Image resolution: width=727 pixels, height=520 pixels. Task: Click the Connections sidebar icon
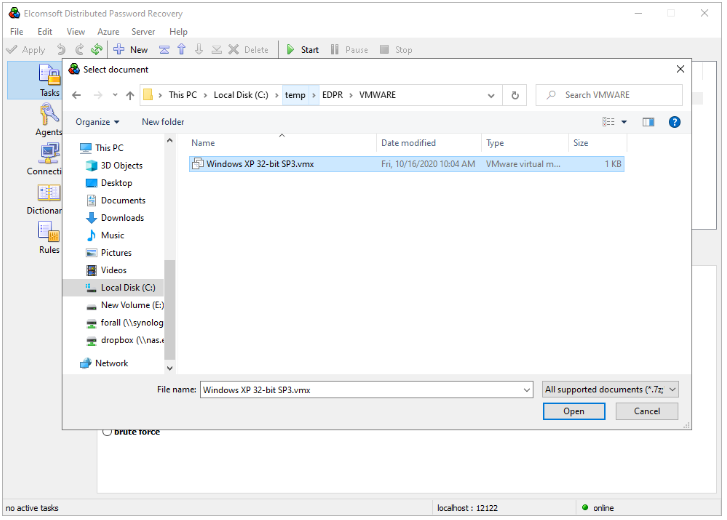point(48,157)
